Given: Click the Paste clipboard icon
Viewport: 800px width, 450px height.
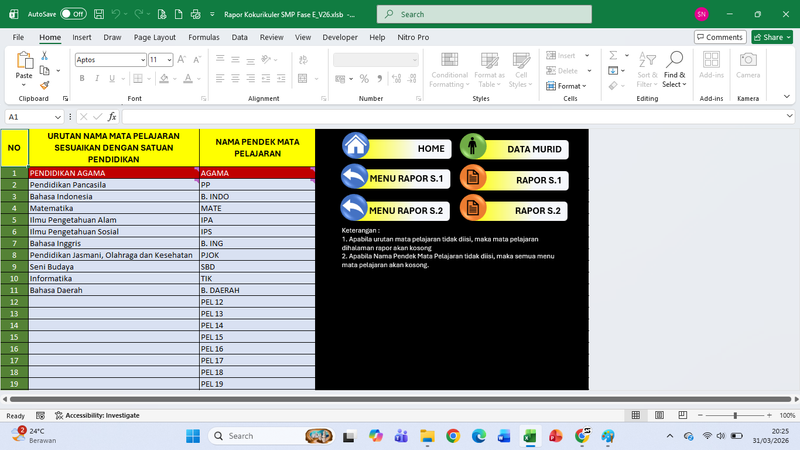Looking at the screenshot, I should (24, 63).
